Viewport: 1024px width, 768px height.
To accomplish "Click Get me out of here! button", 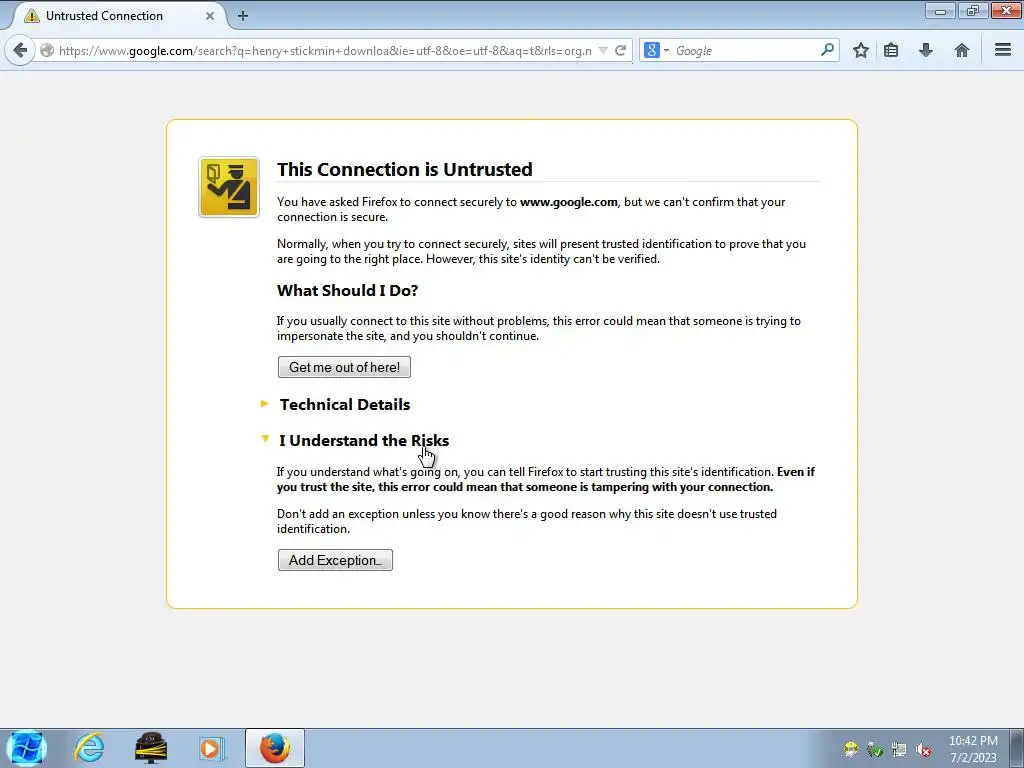I will pyautogui.click(x=344, y=367).
